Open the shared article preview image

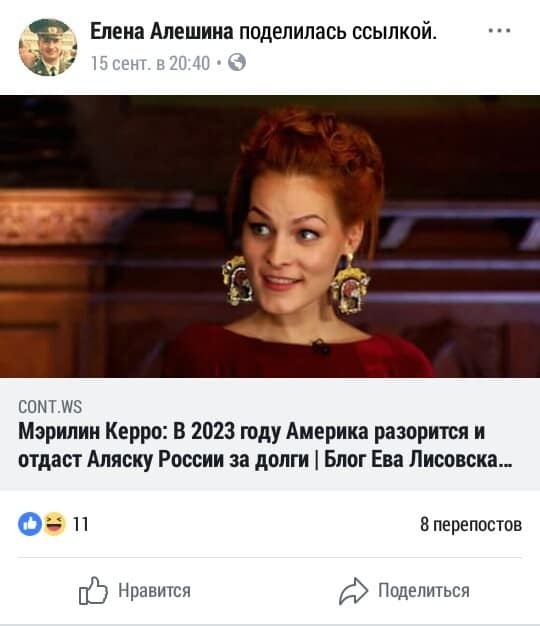coord(270,236)
